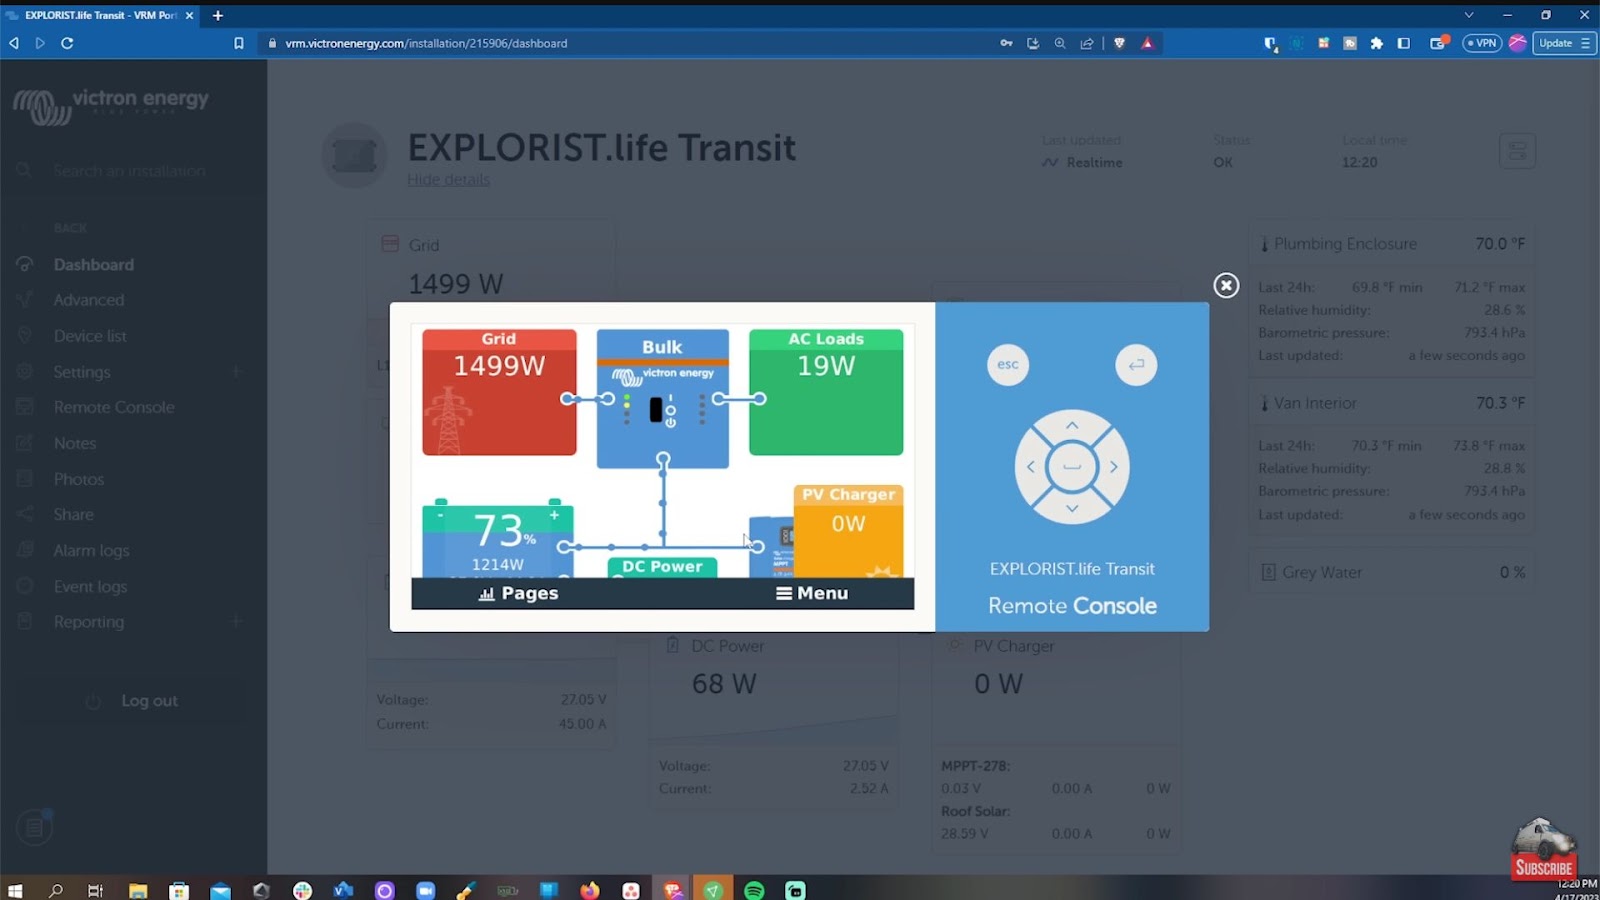Open Firefox from the taskbar
Screen dimensions: 1600x900
590,890
